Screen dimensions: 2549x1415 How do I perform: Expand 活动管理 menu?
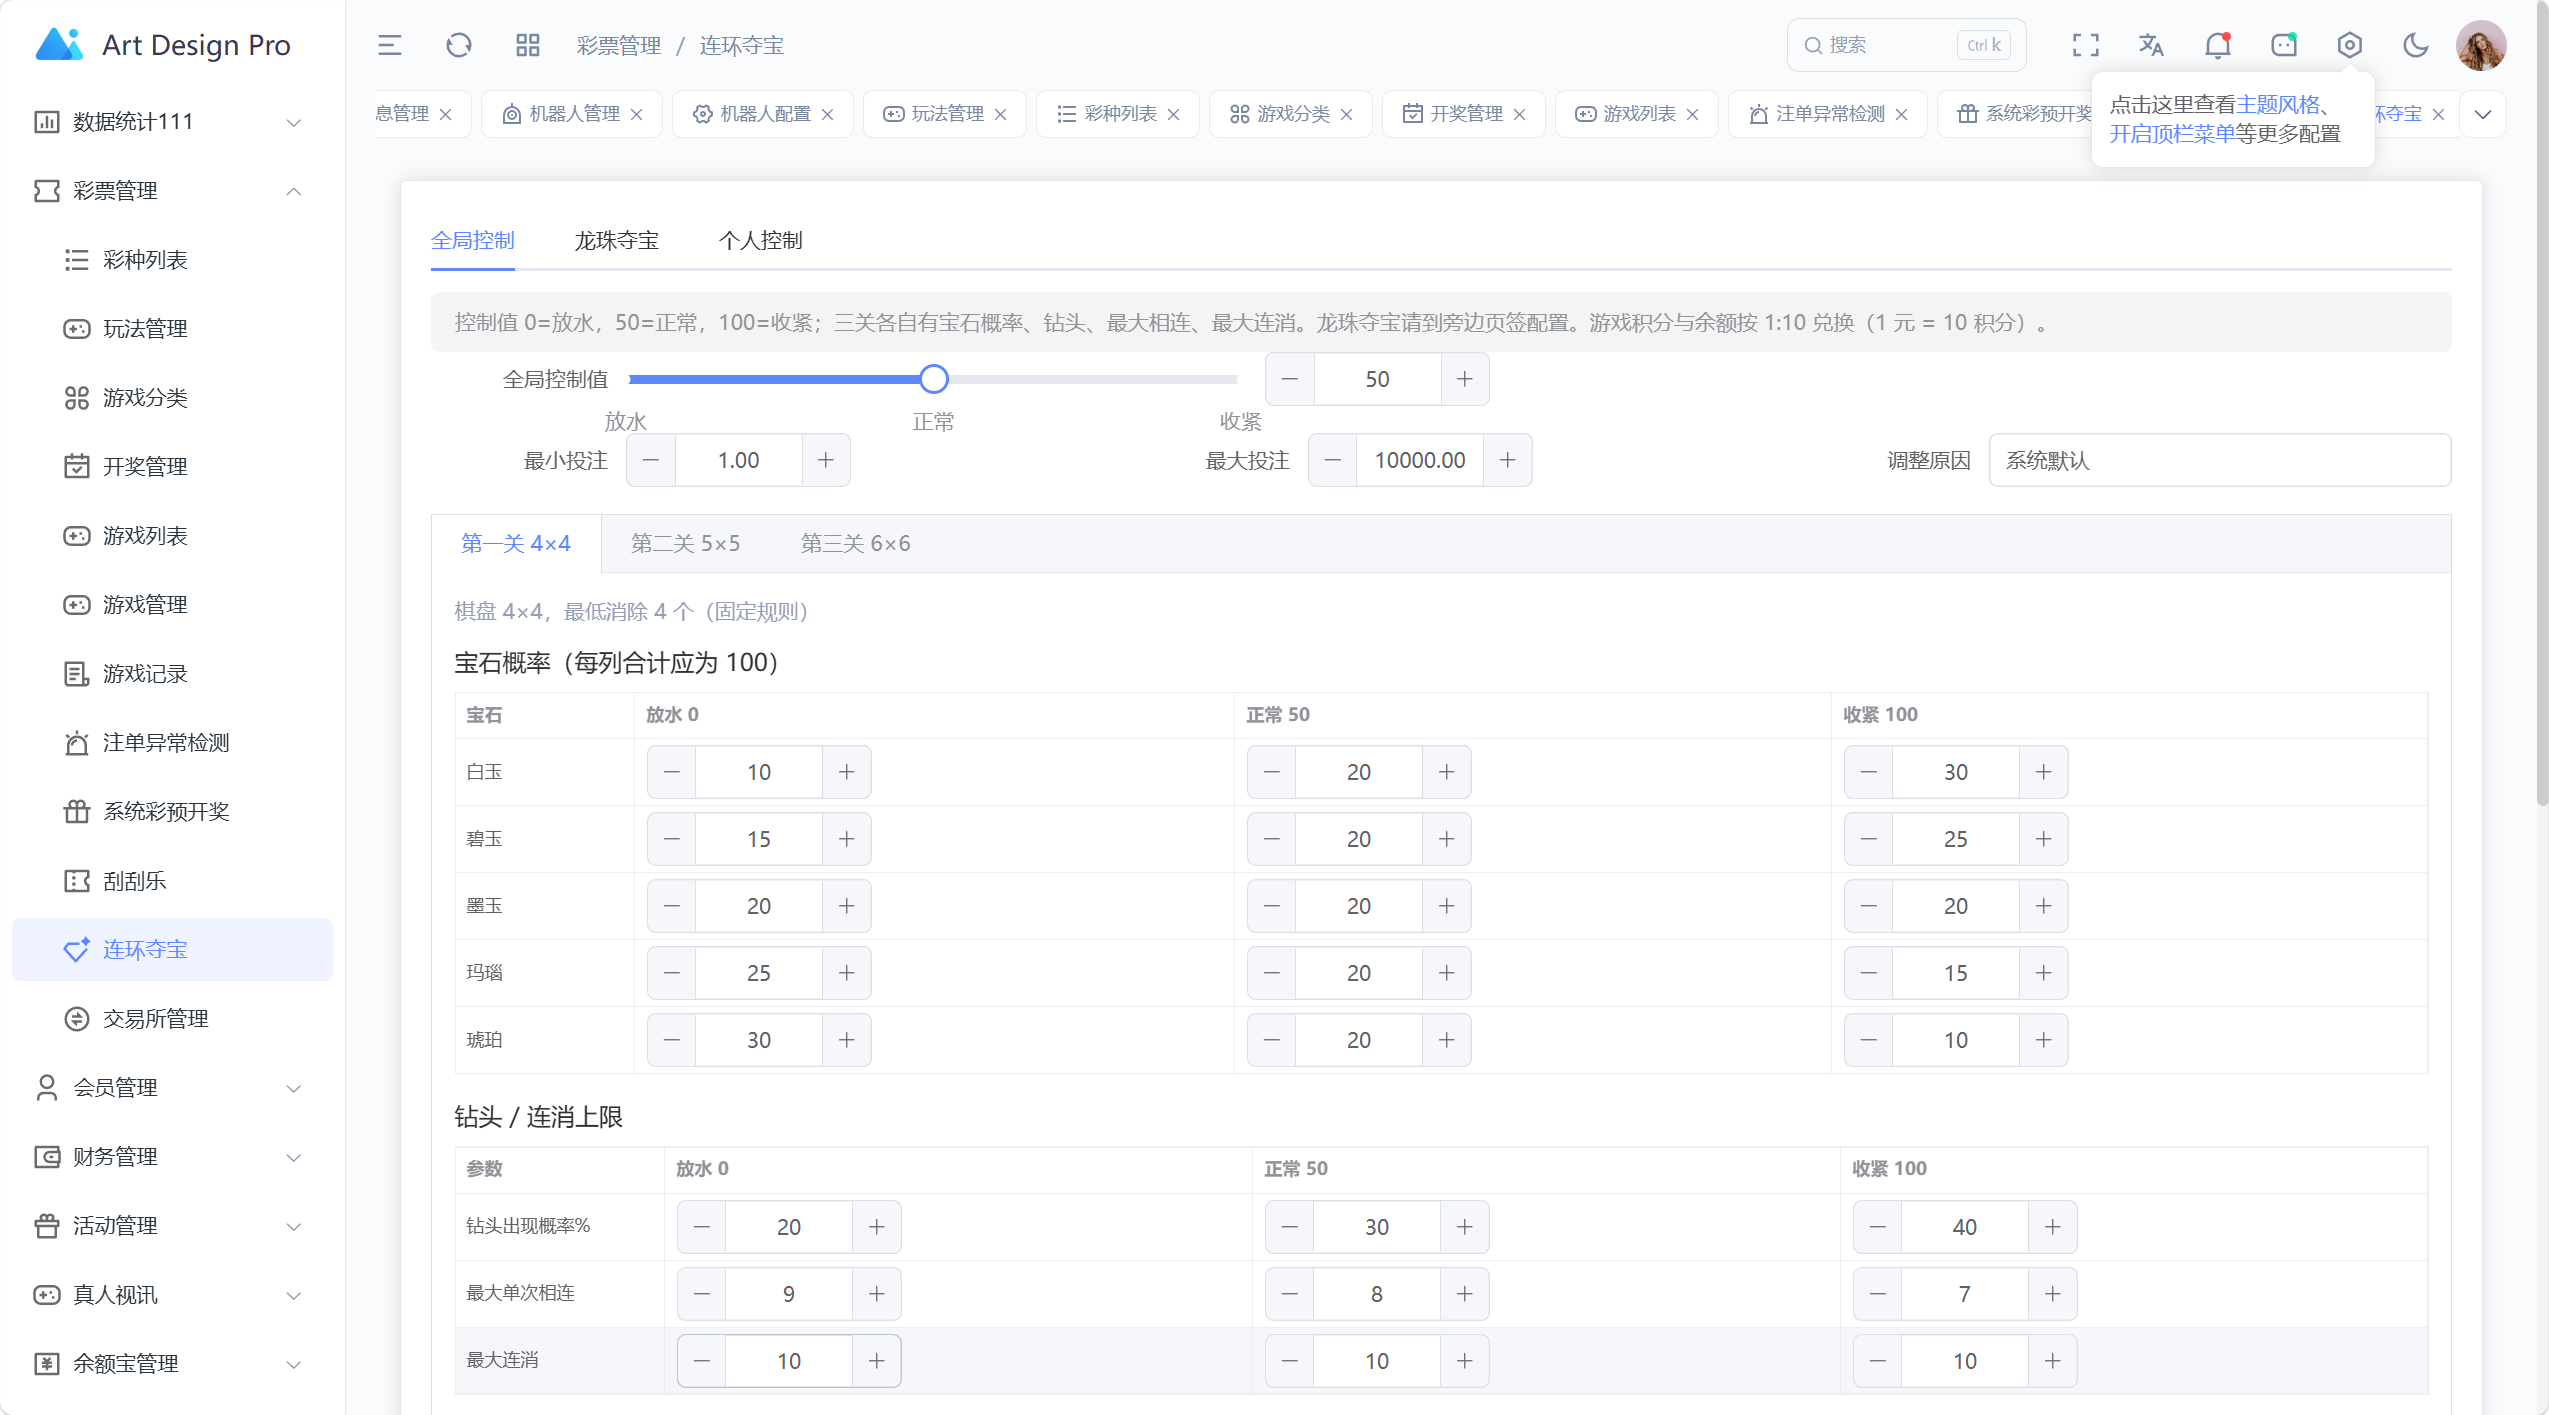point(172,1226)
